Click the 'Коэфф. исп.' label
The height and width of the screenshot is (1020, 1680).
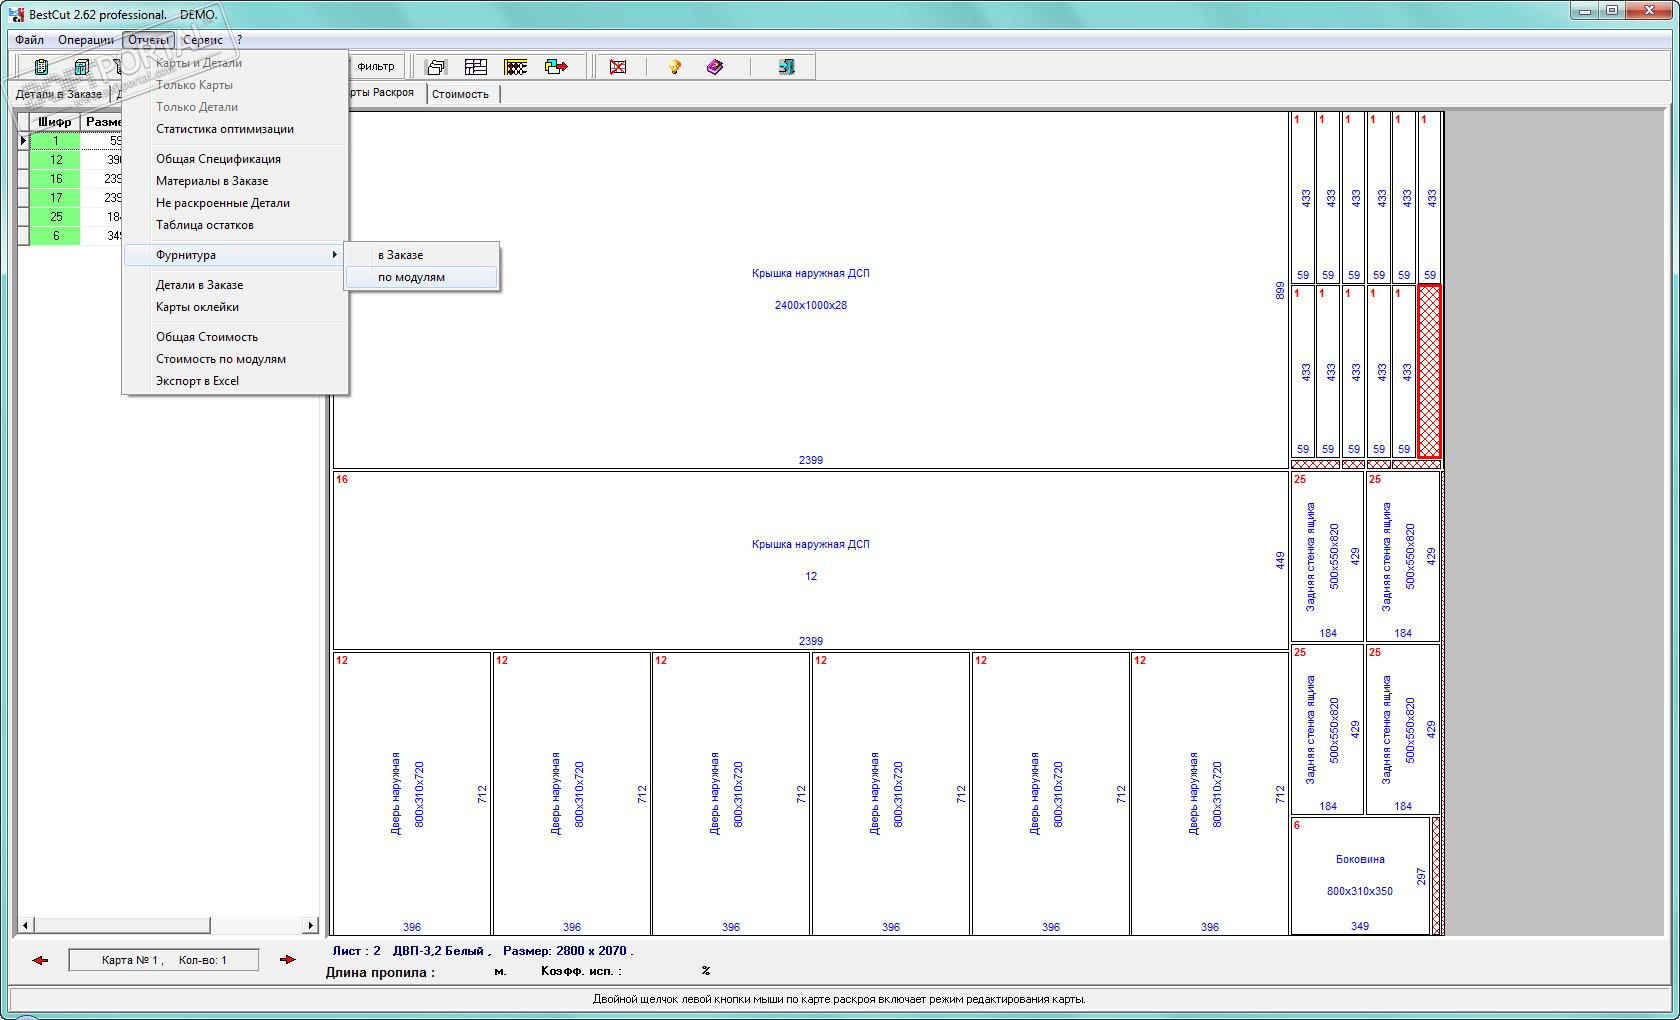pos(581,971)
